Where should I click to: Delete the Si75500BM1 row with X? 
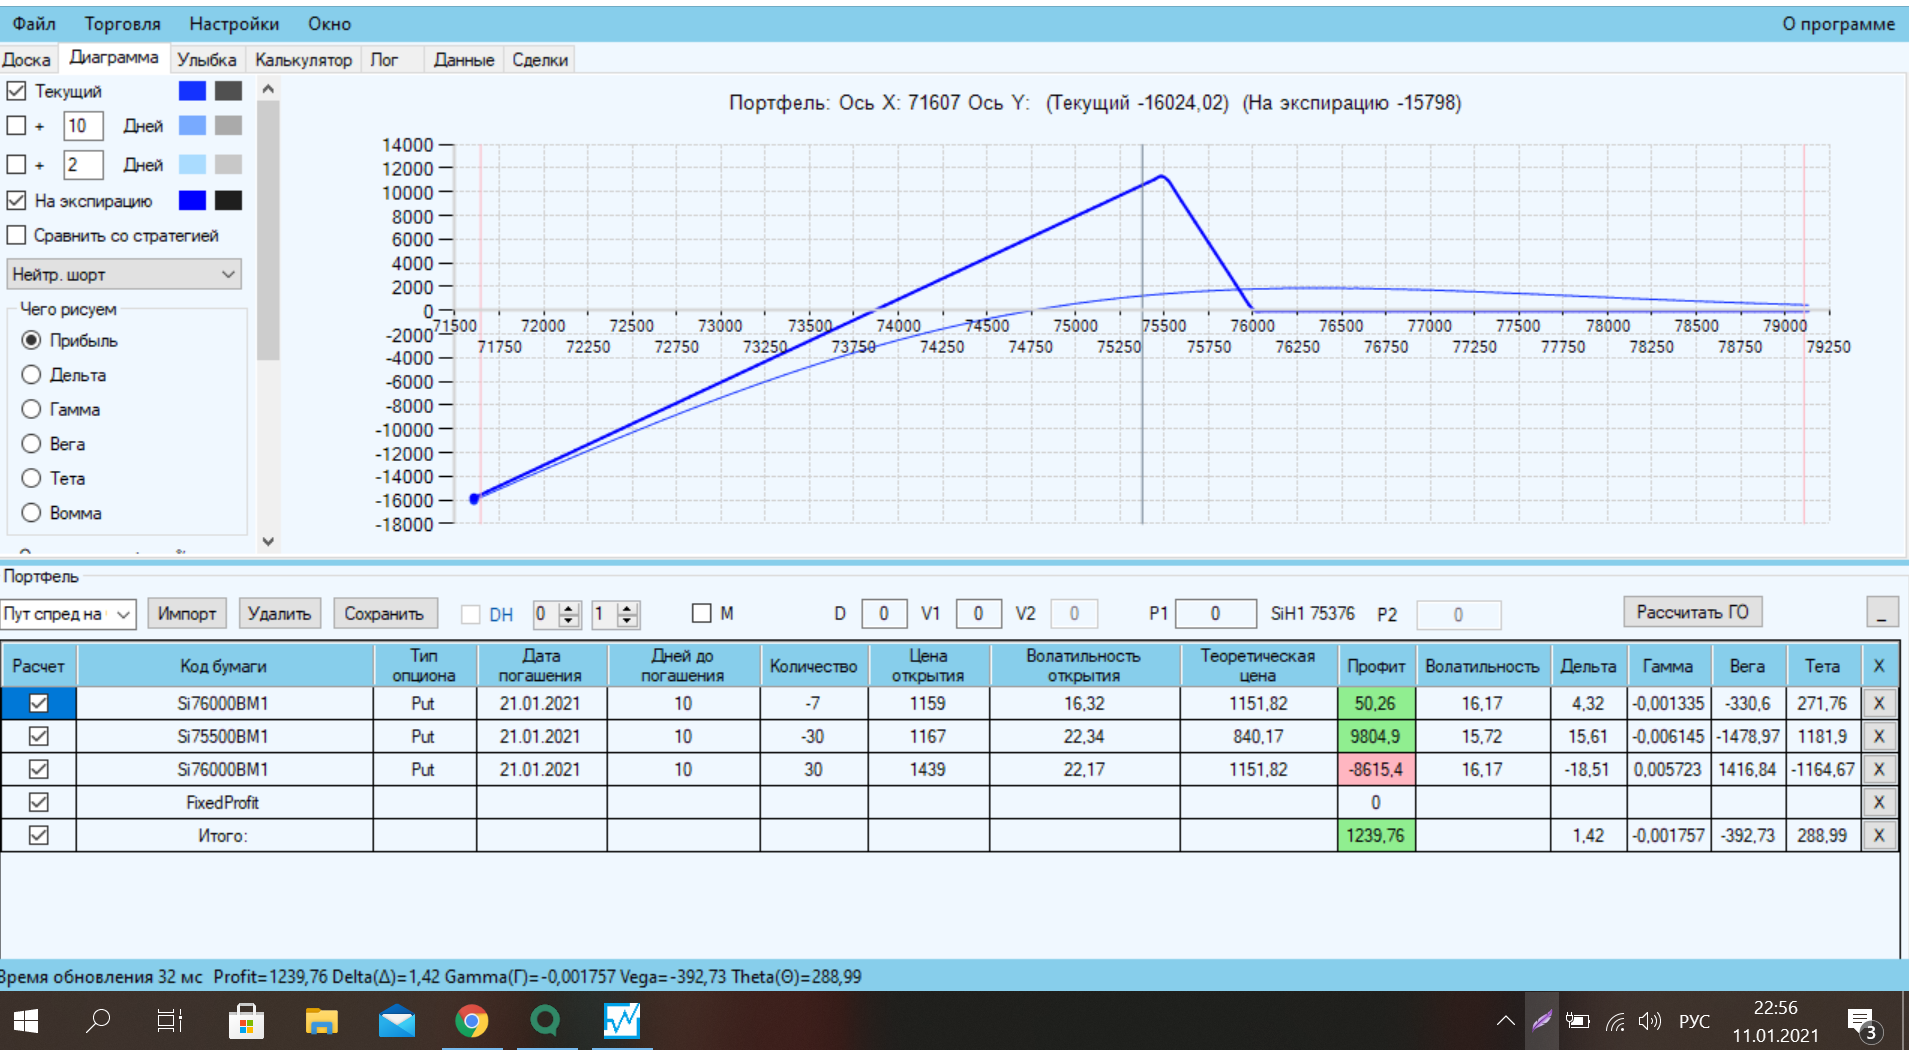tap(1879, 737)
